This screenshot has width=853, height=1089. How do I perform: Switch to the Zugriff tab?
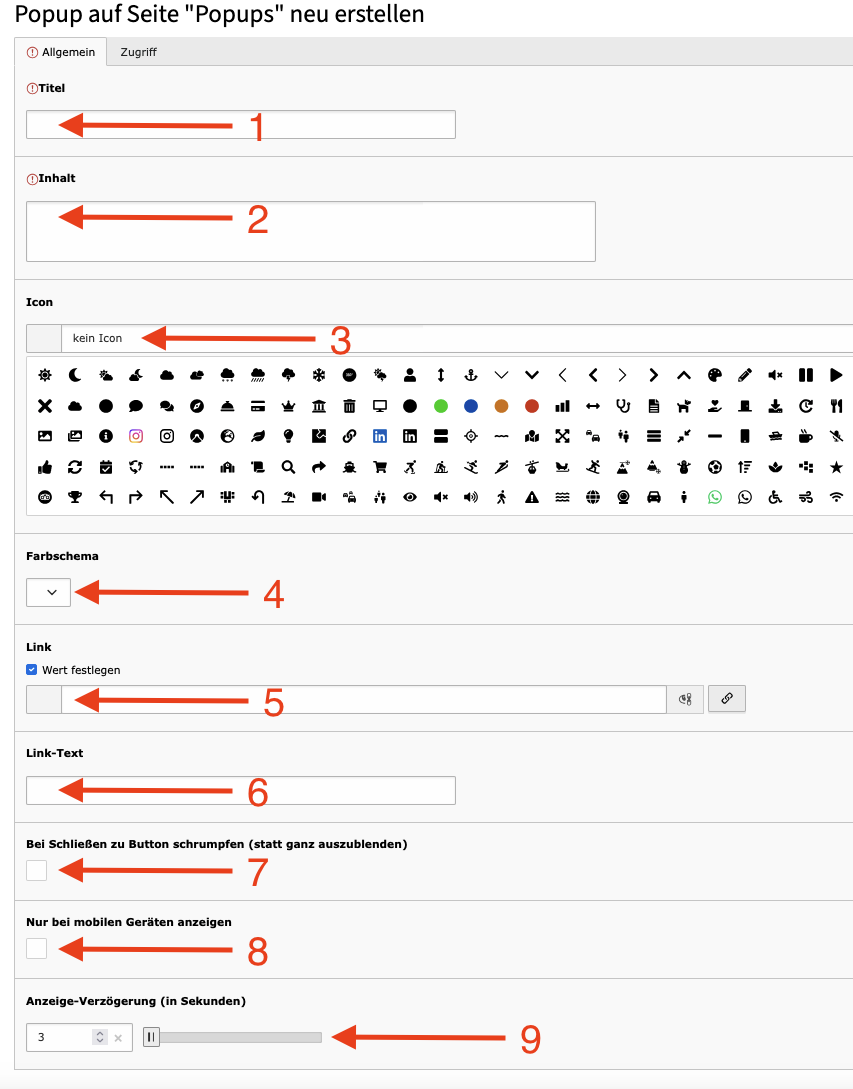[x=138, y=52]
